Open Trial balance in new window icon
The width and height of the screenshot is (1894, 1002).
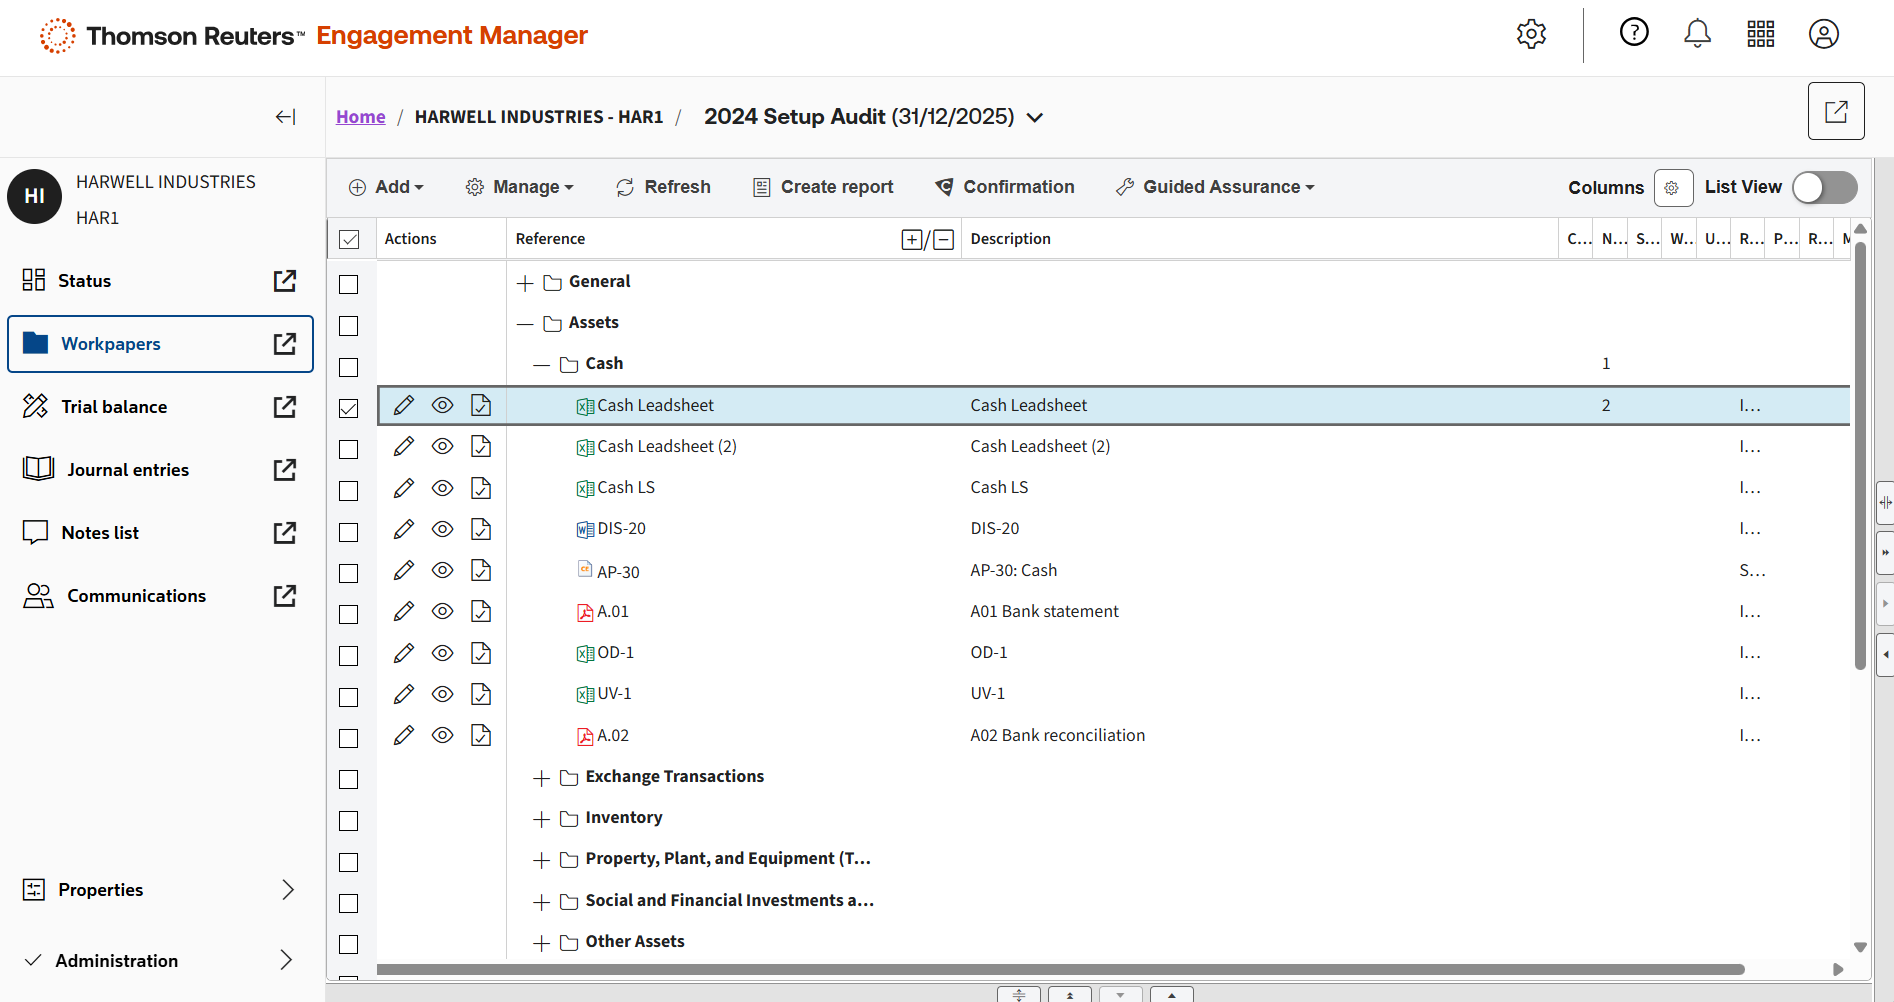(x=285, y=407)
